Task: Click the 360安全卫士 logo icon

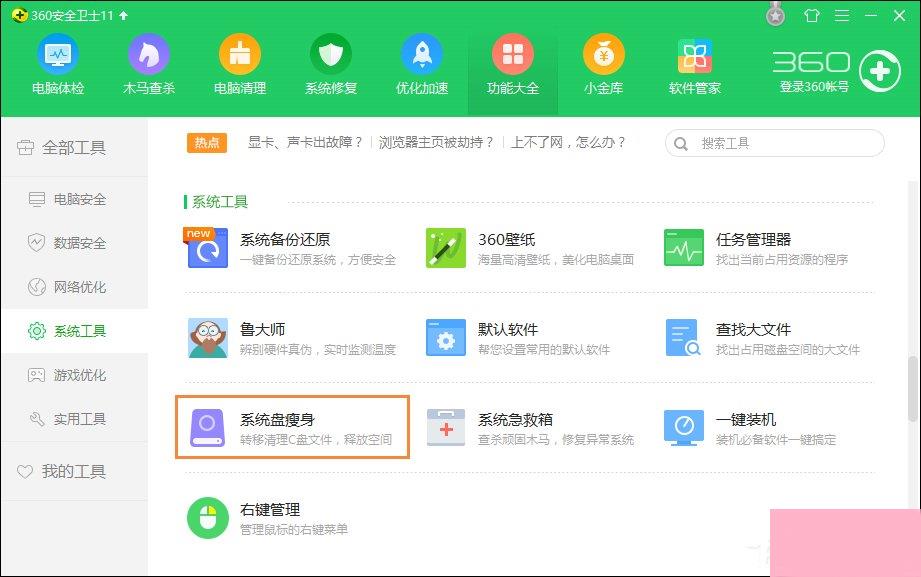Action: point(19,15)
